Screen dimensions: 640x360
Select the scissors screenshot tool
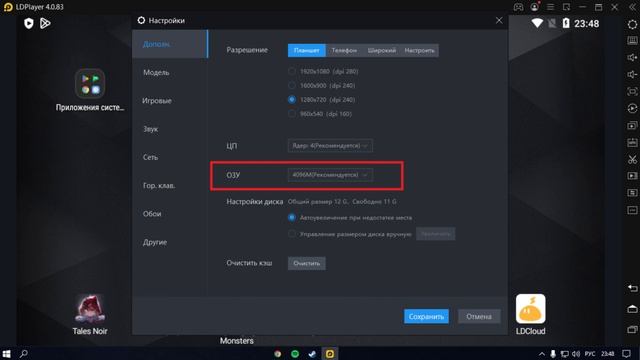pos(632,159)
